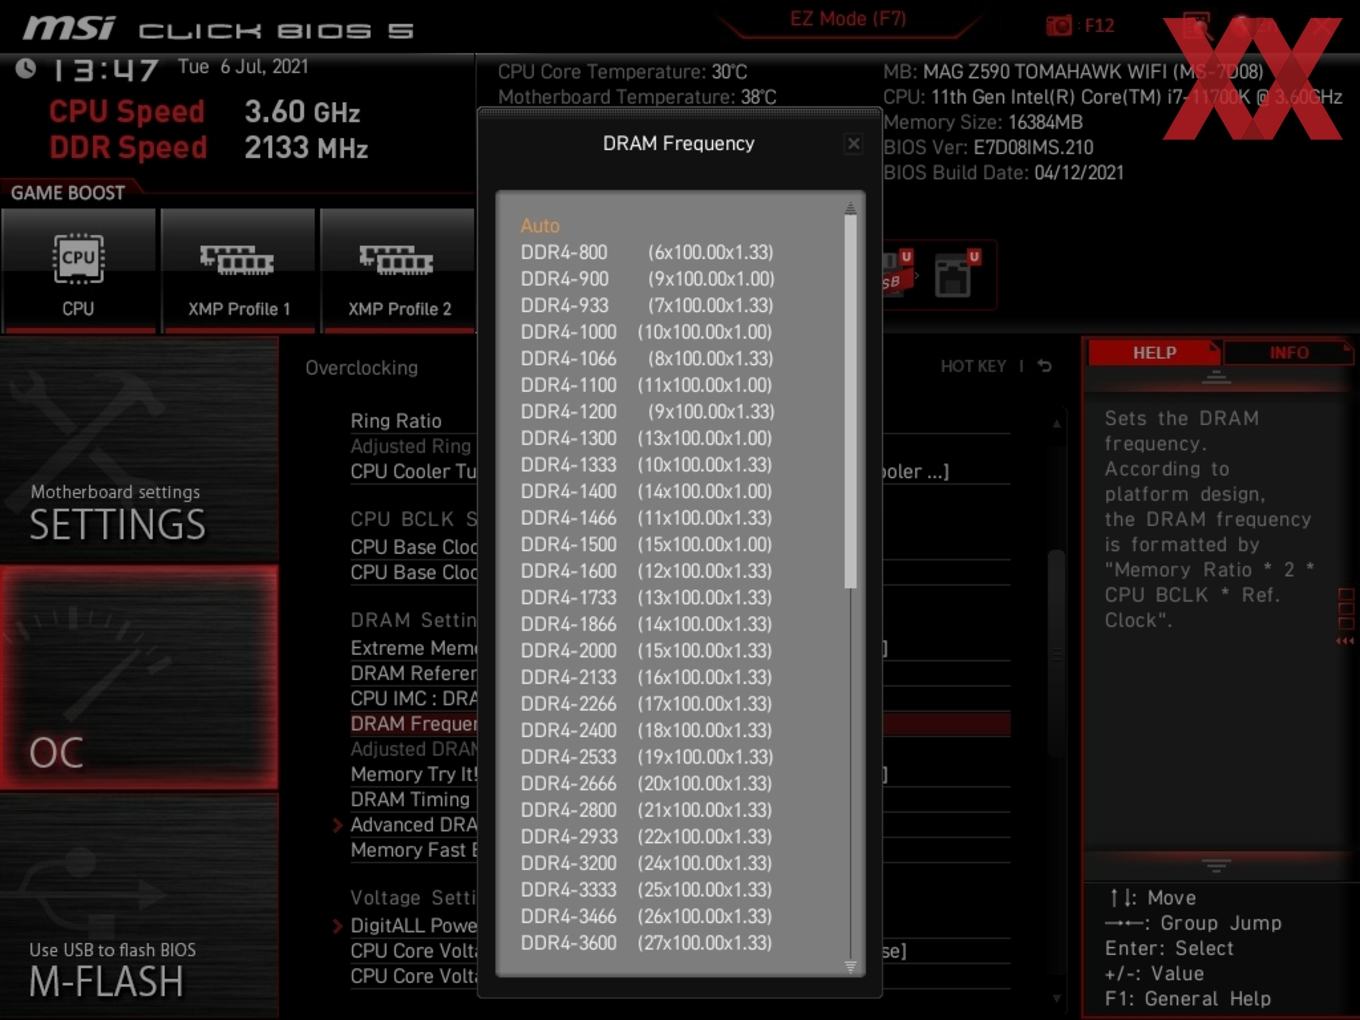This screenshot has width=1360, height=1020.
Task: Select DDR4-3600 frequency
Action: [x=647, y=943]
